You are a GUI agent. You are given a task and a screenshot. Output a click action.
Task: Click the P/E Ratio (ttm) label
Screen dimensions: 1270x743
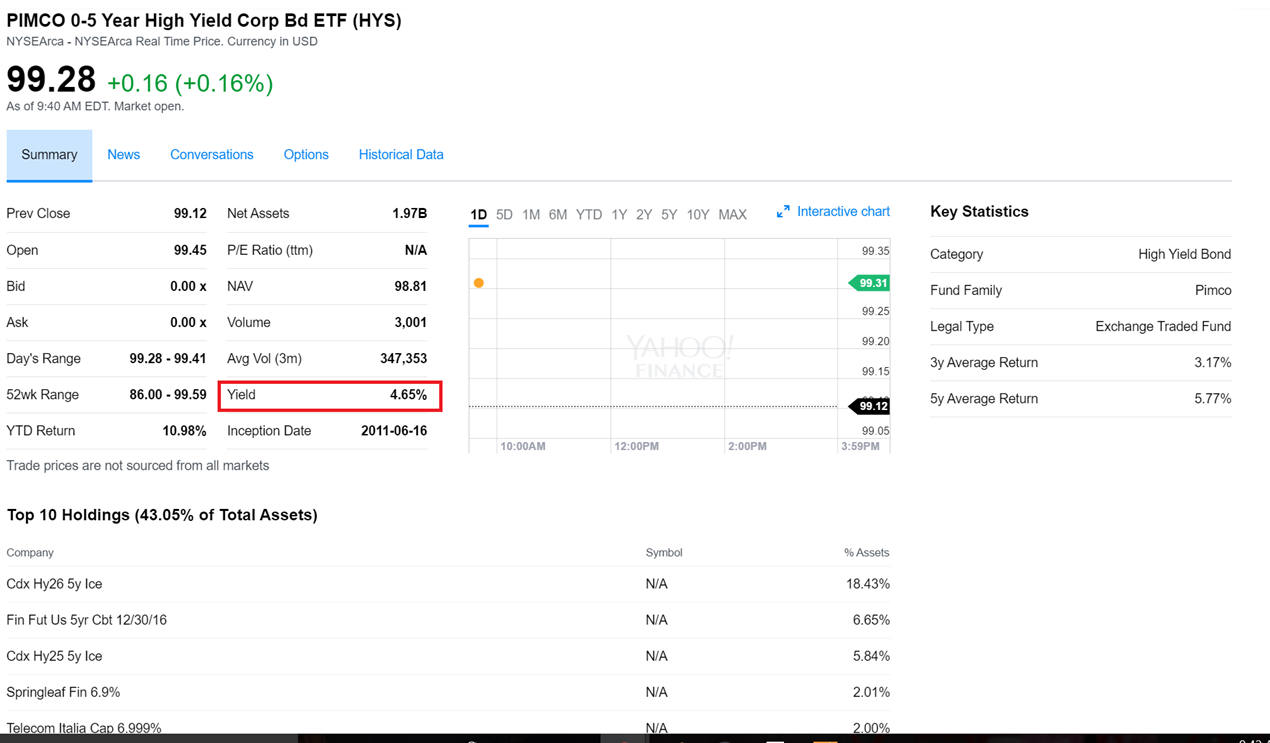pyautogui.click(x=270, y=250)
